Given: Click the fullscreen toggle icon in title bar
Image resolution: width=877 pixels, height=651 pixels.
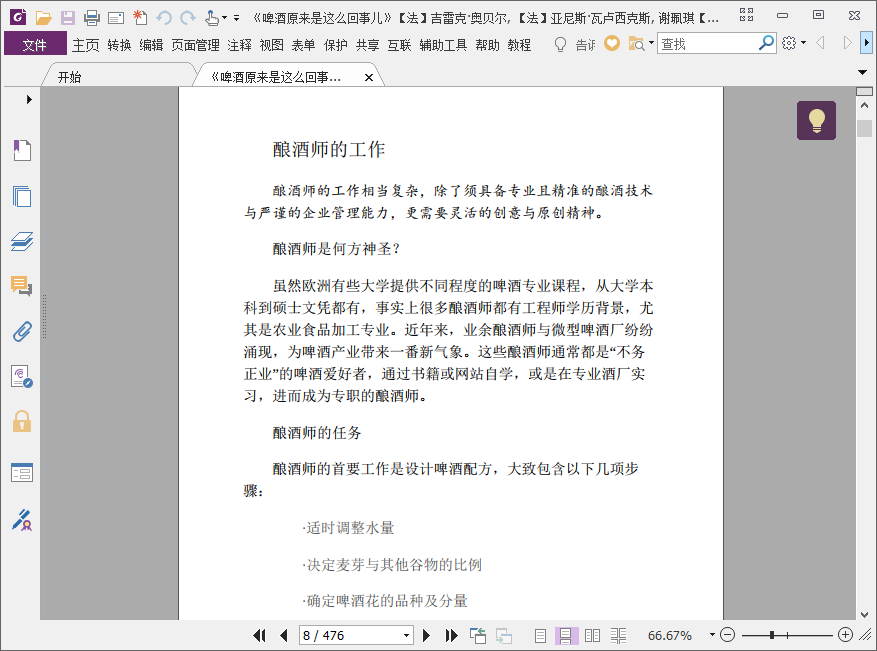Looking at the screenshot, I should pos(747,15).
